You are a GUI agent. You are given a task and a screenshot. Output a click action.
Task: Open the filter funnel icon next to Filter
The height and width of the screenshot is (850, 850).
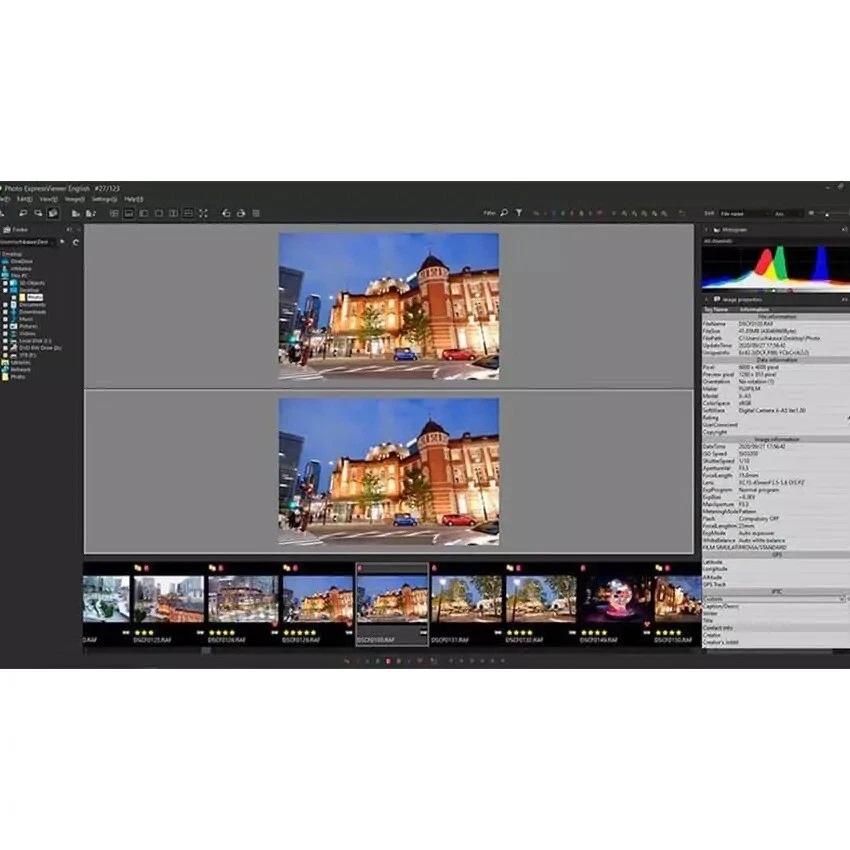click(x=519, y=212)
